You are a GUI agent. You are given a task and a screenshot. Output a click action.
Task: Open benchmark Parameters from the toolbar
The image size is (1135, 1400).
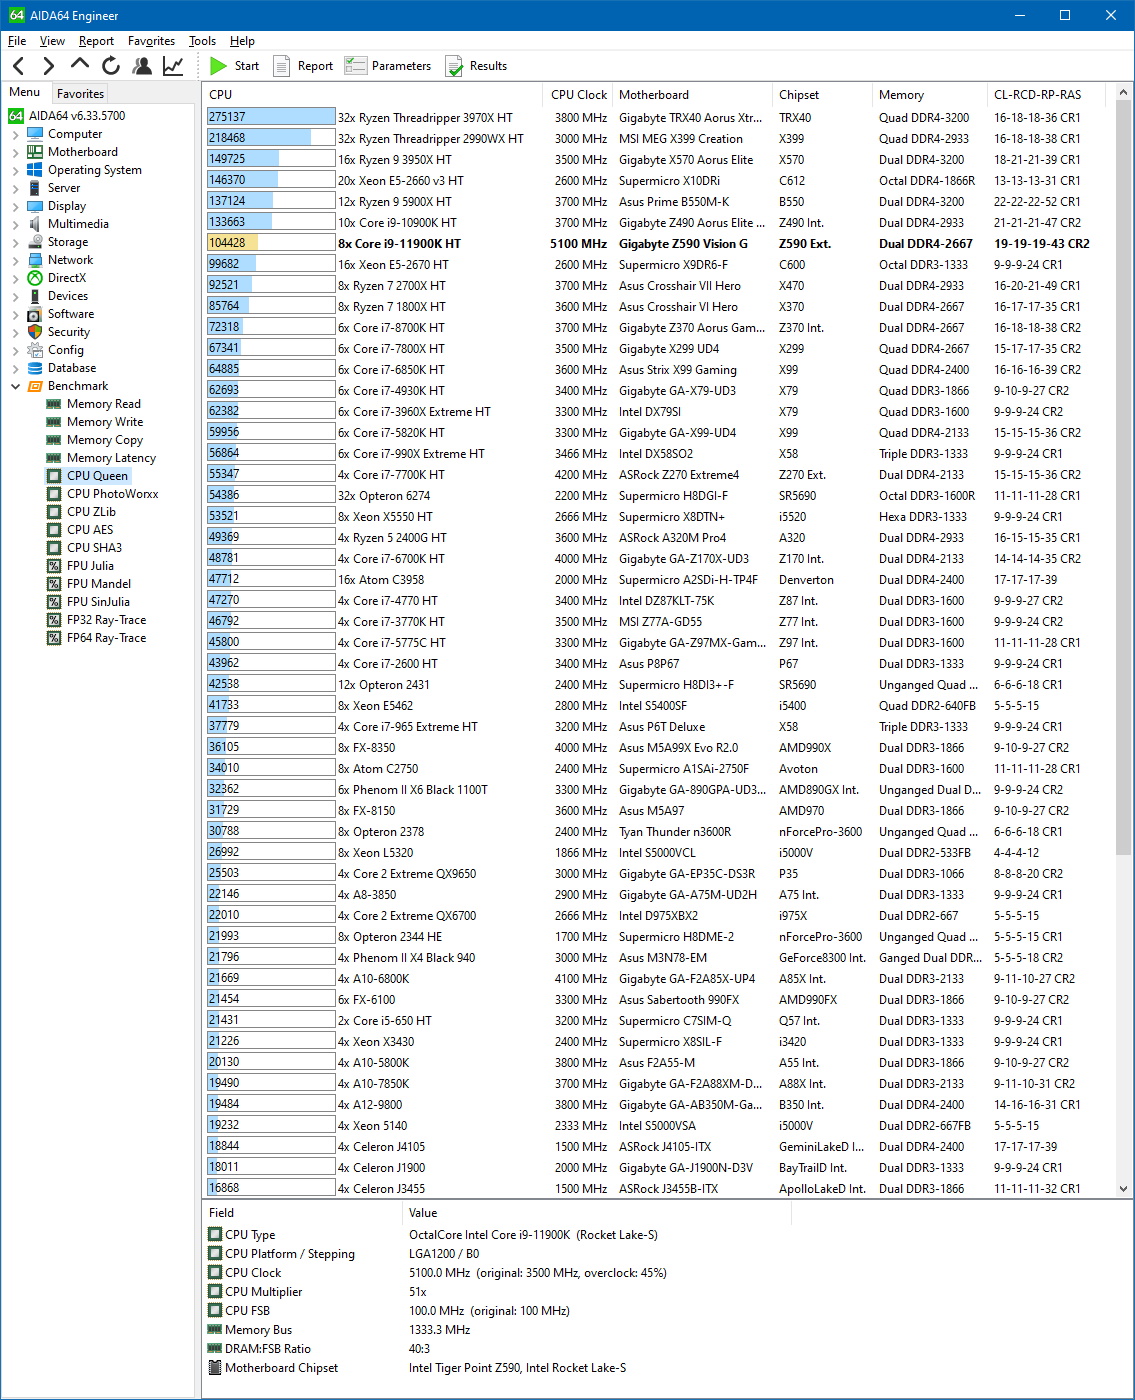pos(388,66)
